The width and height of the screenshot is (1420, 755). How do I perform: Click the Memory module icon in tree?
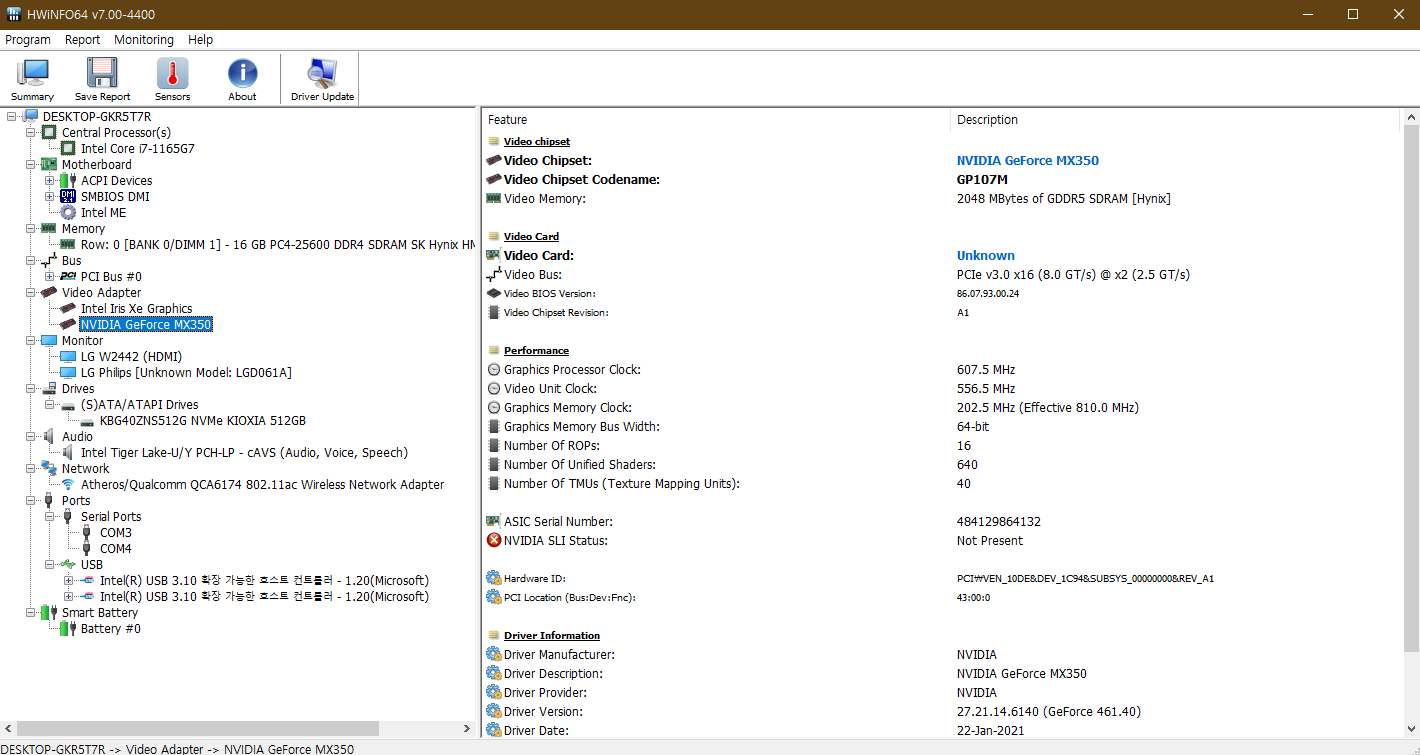click(49, 228)
